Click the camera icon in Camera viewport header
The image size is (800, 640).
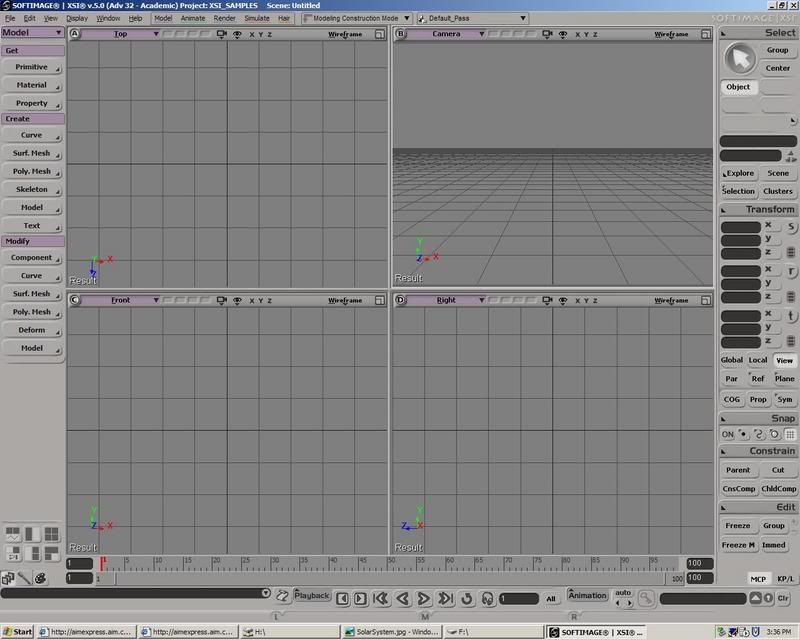click(x=547, y=34)
